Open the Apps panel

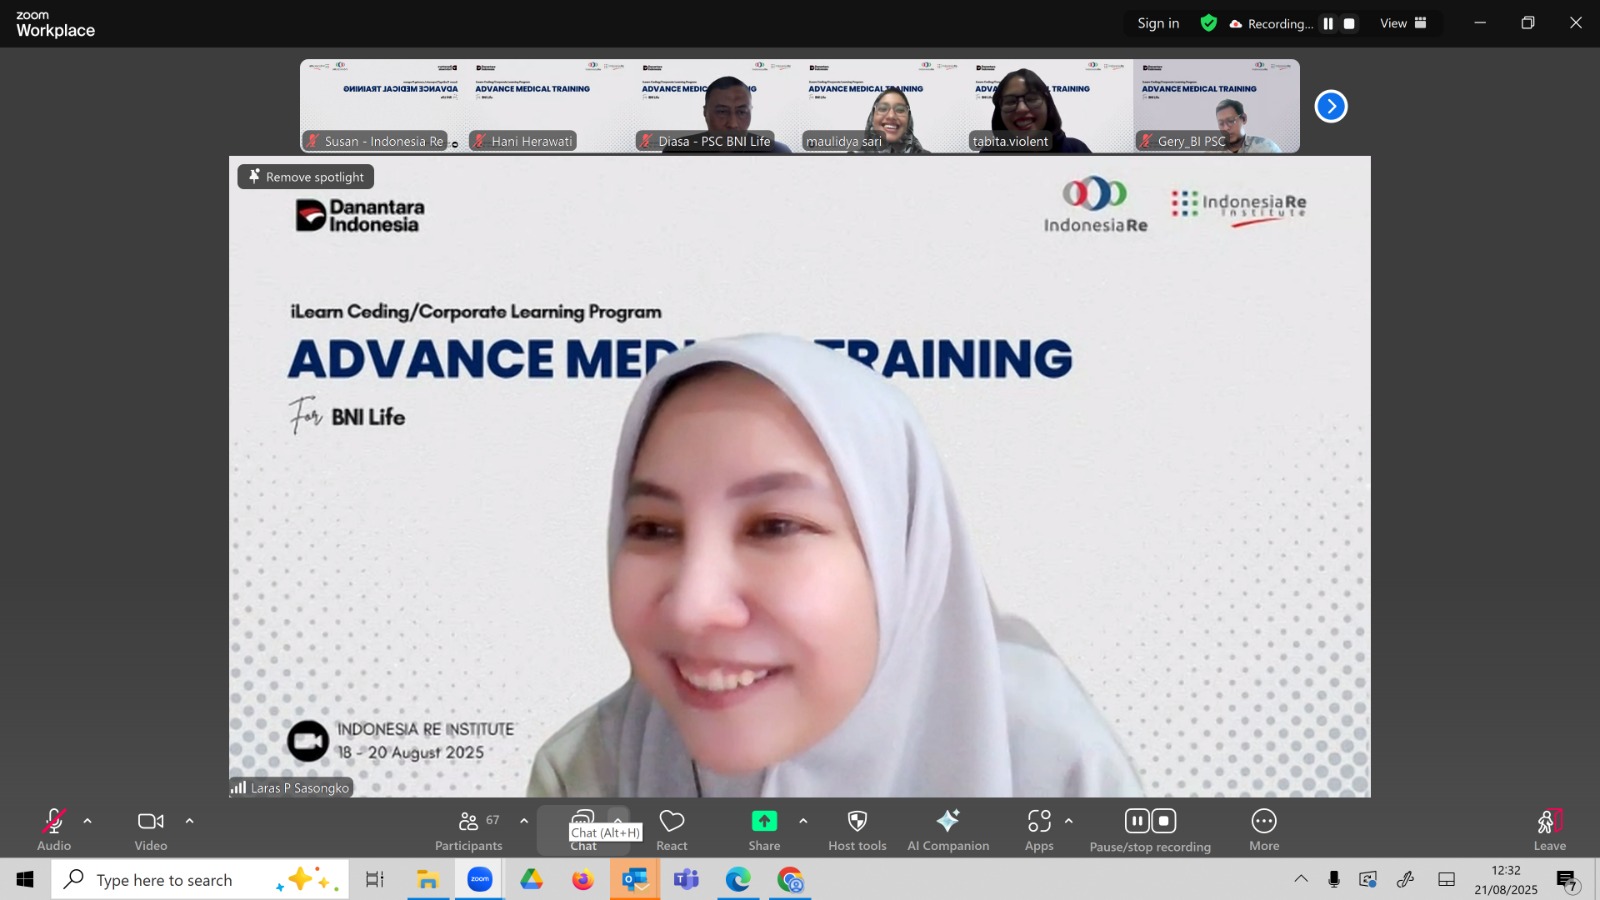pyautogui.click(x=1039, y=822)
